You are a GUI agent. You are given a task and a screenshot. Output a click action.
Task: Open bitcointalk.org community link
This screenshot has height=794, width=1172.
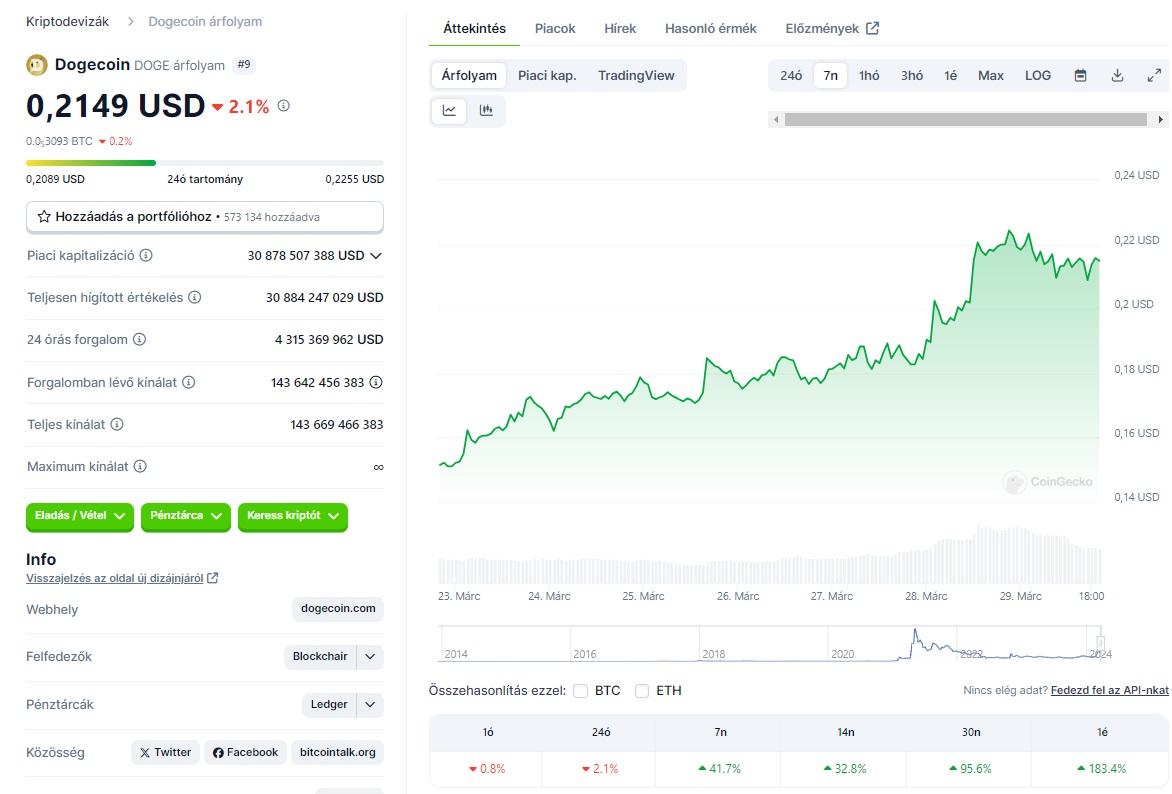point(338,752)
